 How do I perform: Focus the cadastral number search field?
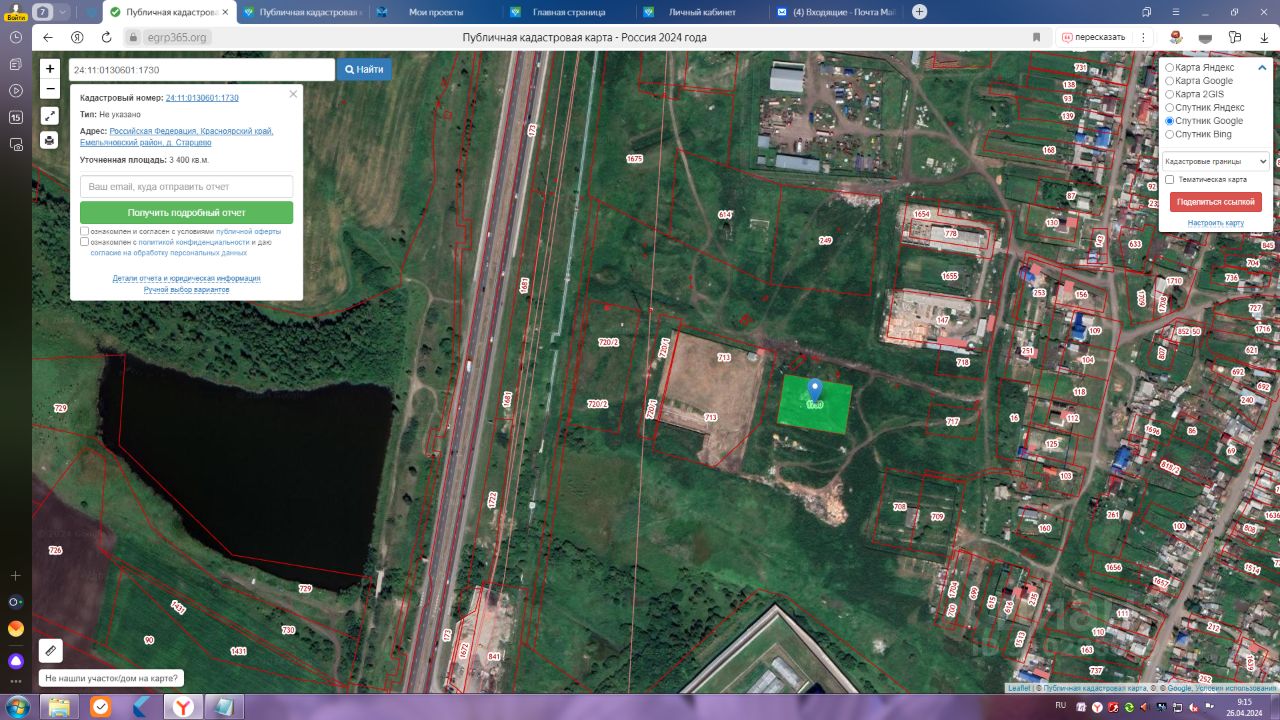point(201,69)
